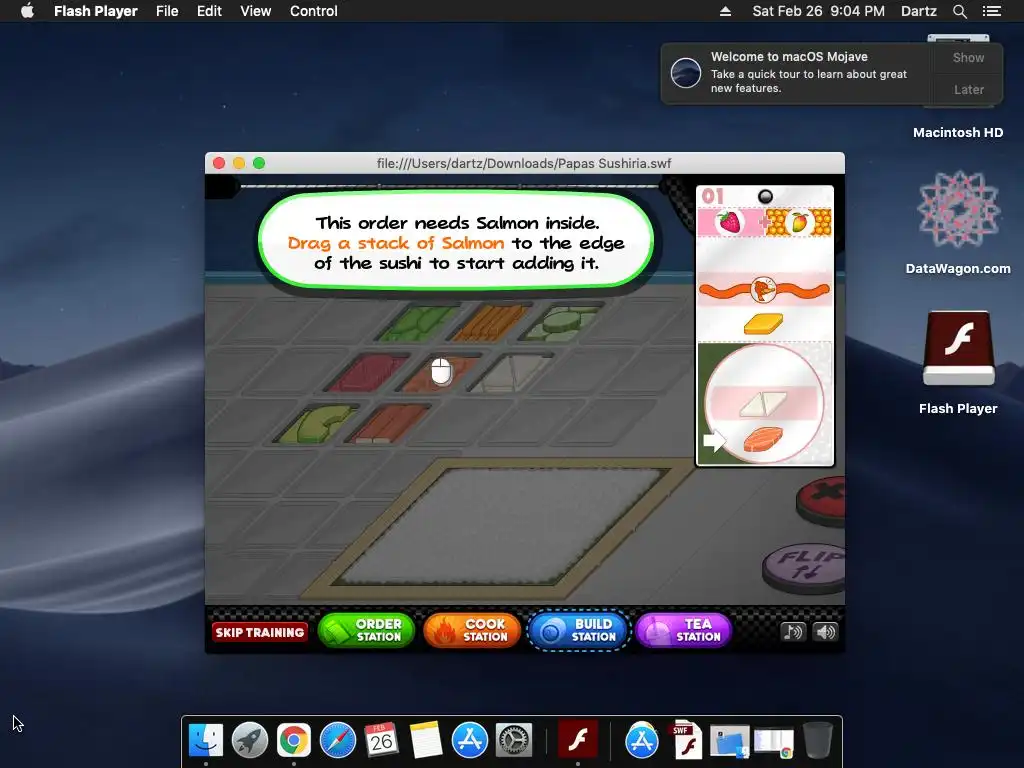Open System Preferences from the Dock
1024x768 pixels.
513,741
